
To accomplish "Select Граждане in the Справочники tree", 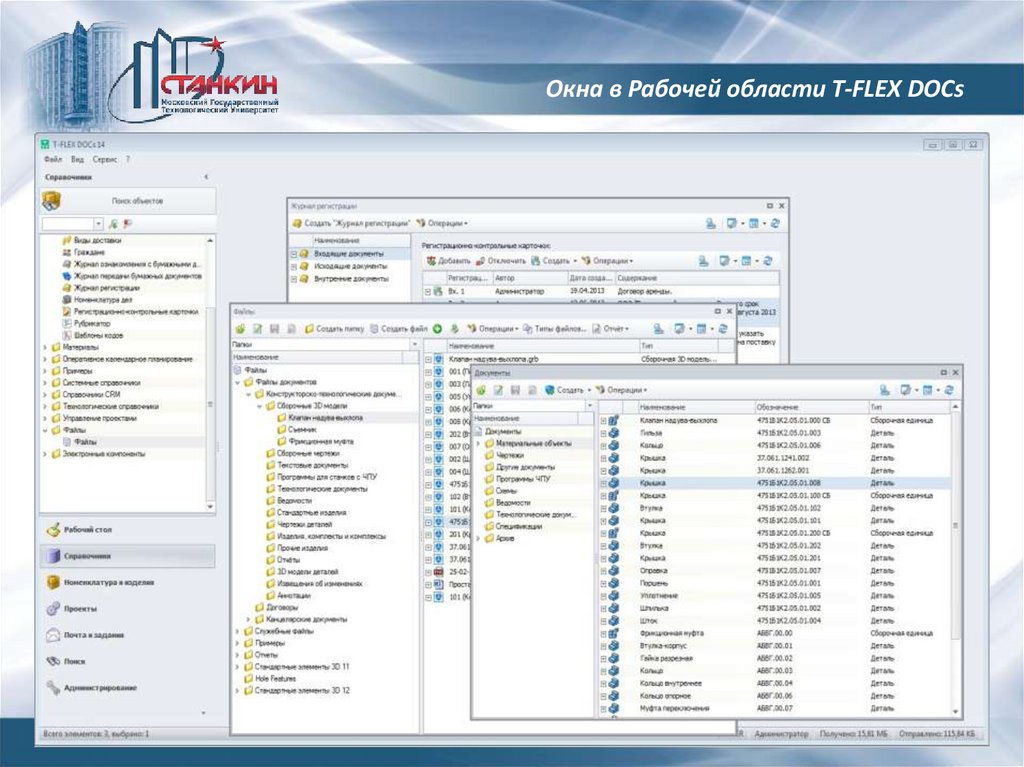I will click(89, 252).
